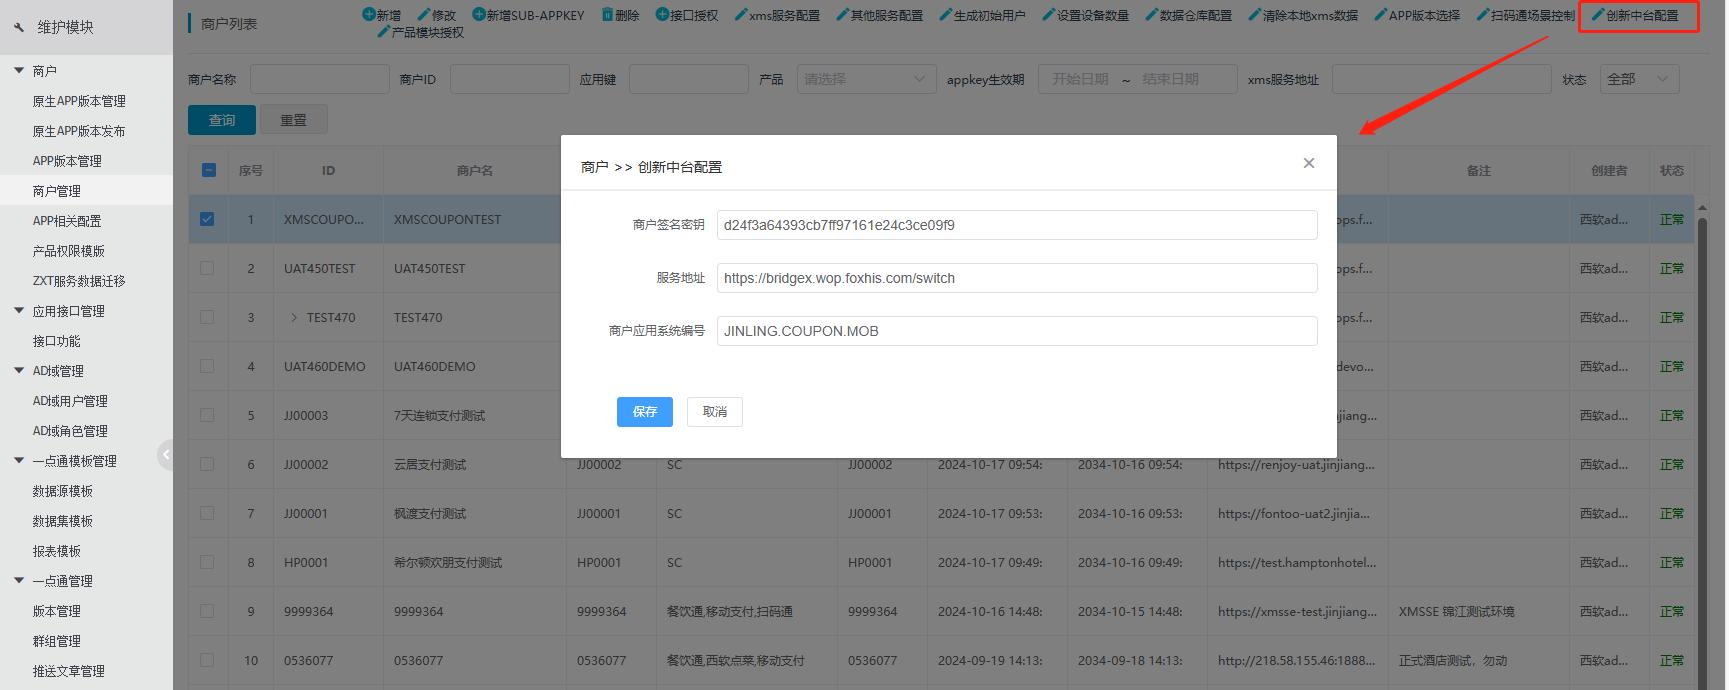1729x690 pixels.
Task: Click 生成初始用户 toolbar item
Action: tap(982, 15)
